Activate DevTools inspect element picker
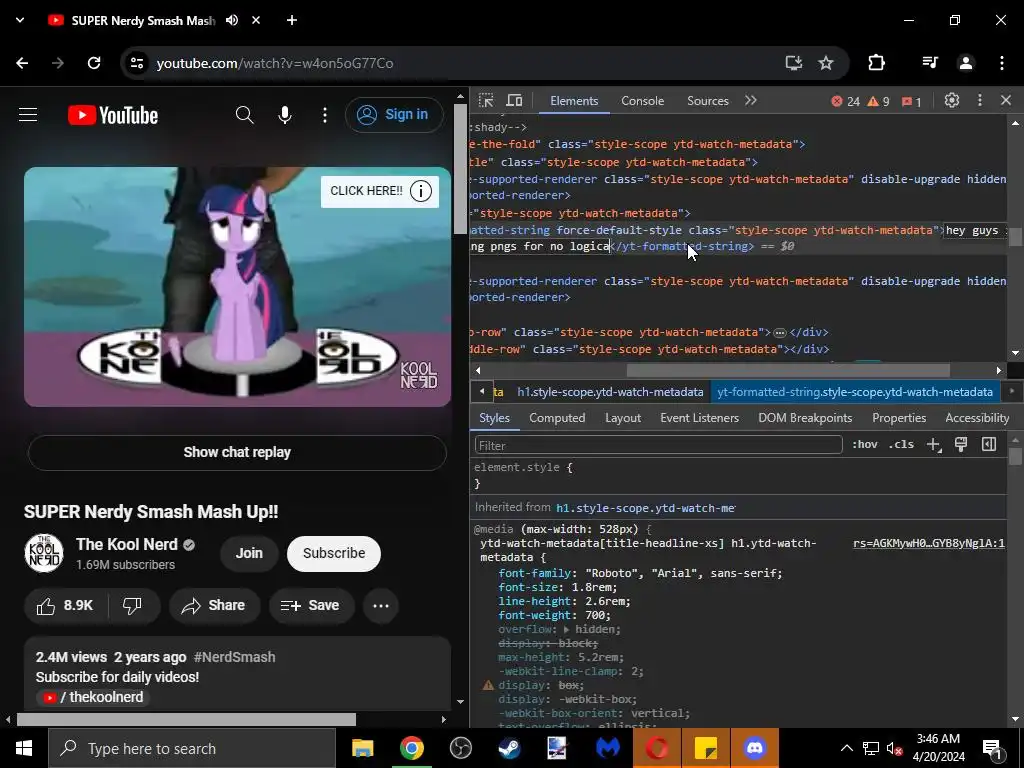 (486, 101)
